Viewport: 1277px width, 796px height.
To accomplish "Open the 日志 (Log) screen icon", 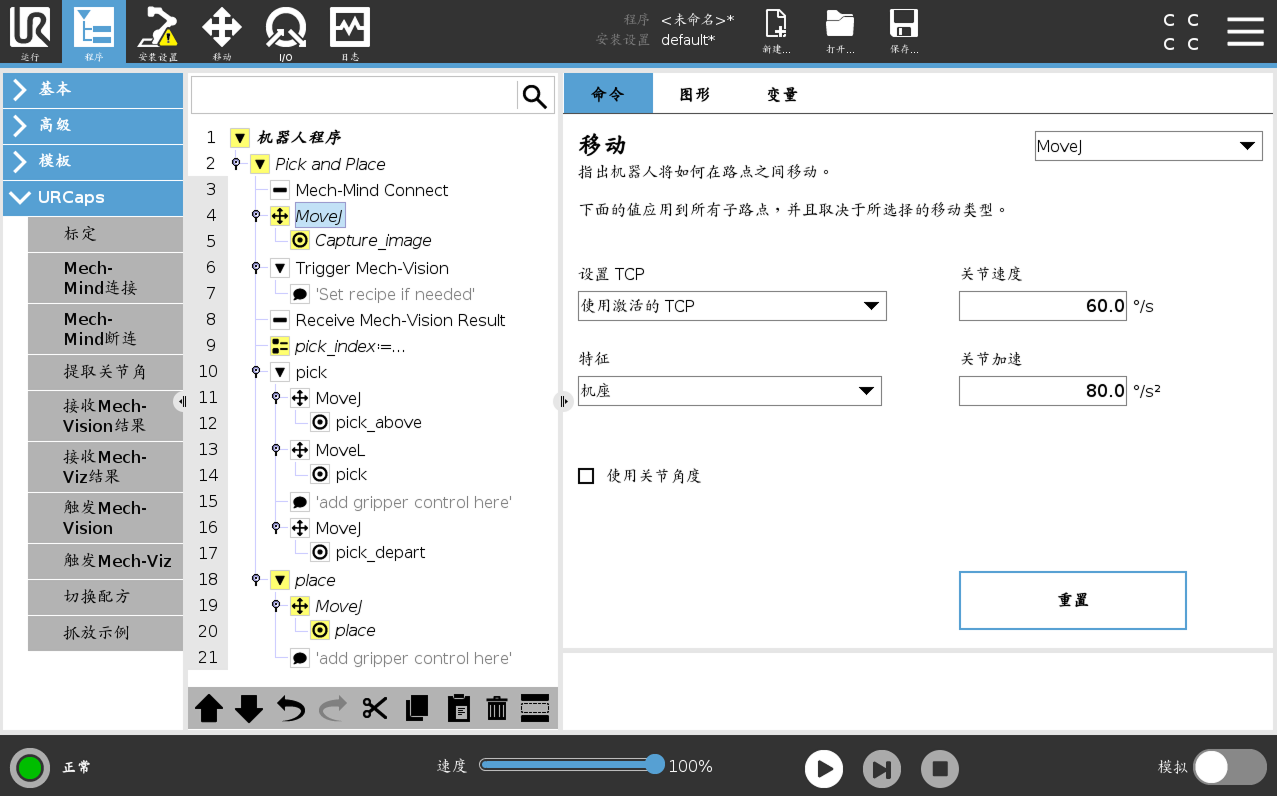I will pos(349,32).
